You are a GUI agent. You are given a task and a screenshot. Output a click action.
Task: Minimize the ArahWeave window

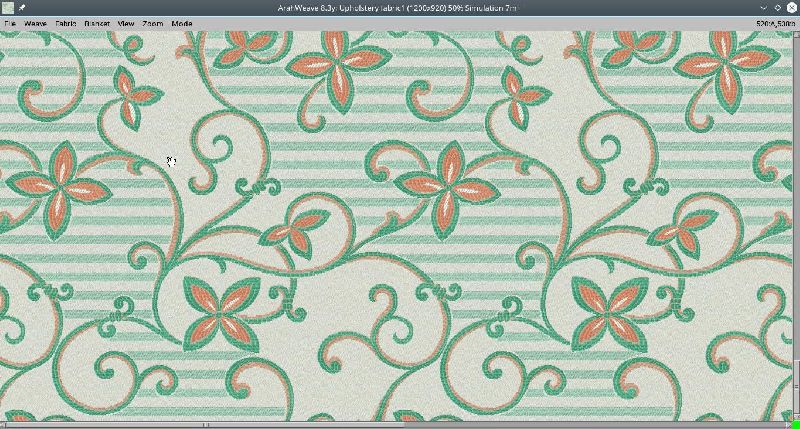(763, 8)
